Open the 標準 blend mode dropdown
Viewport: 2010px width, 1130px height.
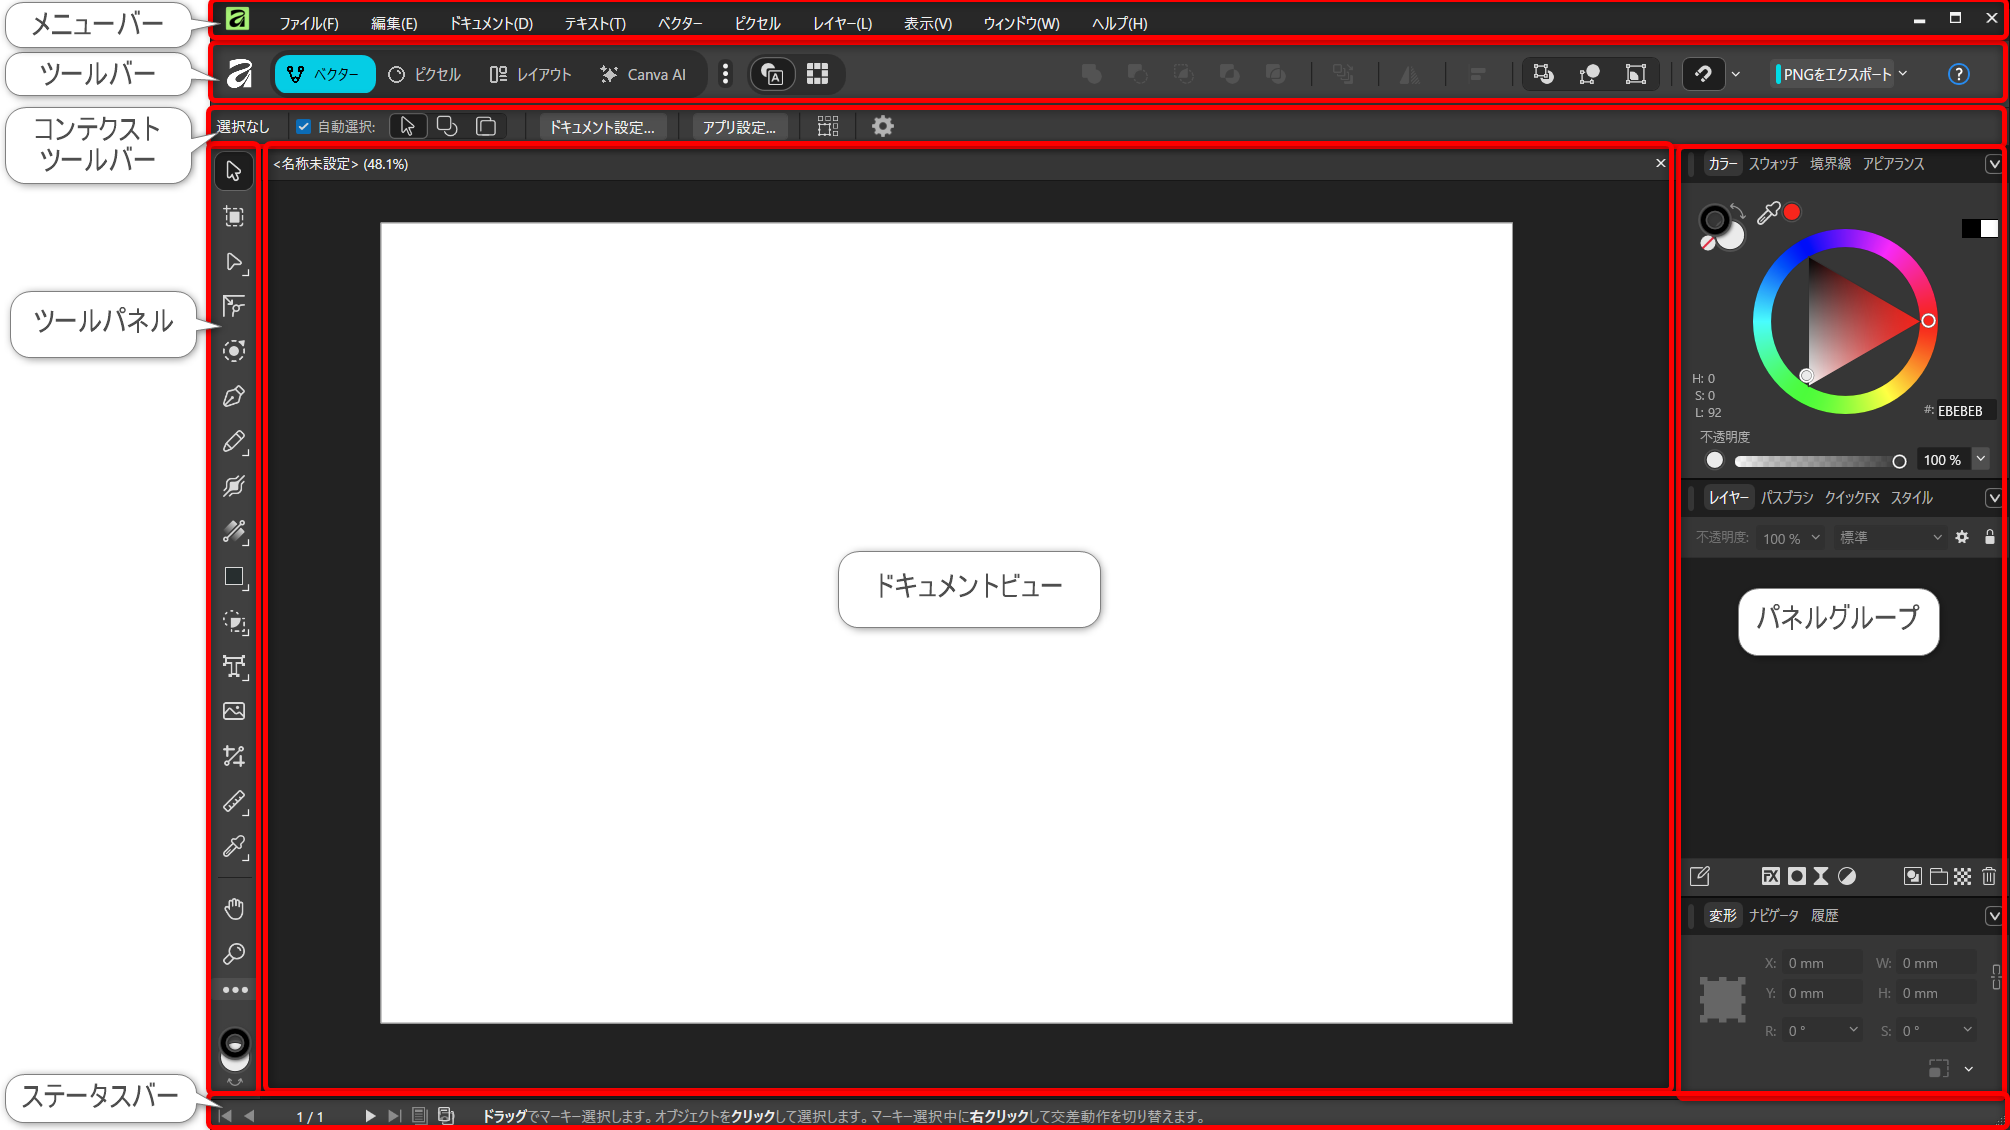coord(1890,538)
